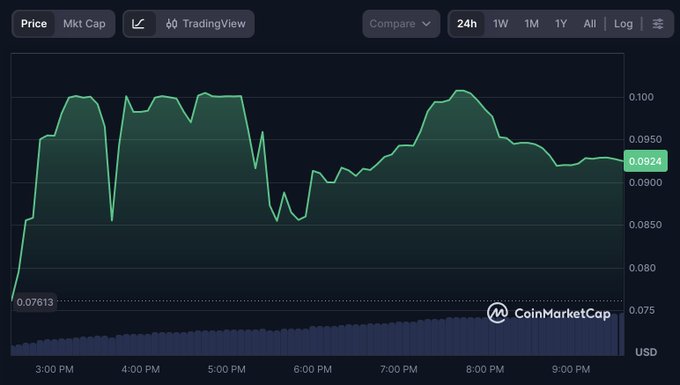Click the 0.100 axis value

pyautogui.click(x=641, y=97)
